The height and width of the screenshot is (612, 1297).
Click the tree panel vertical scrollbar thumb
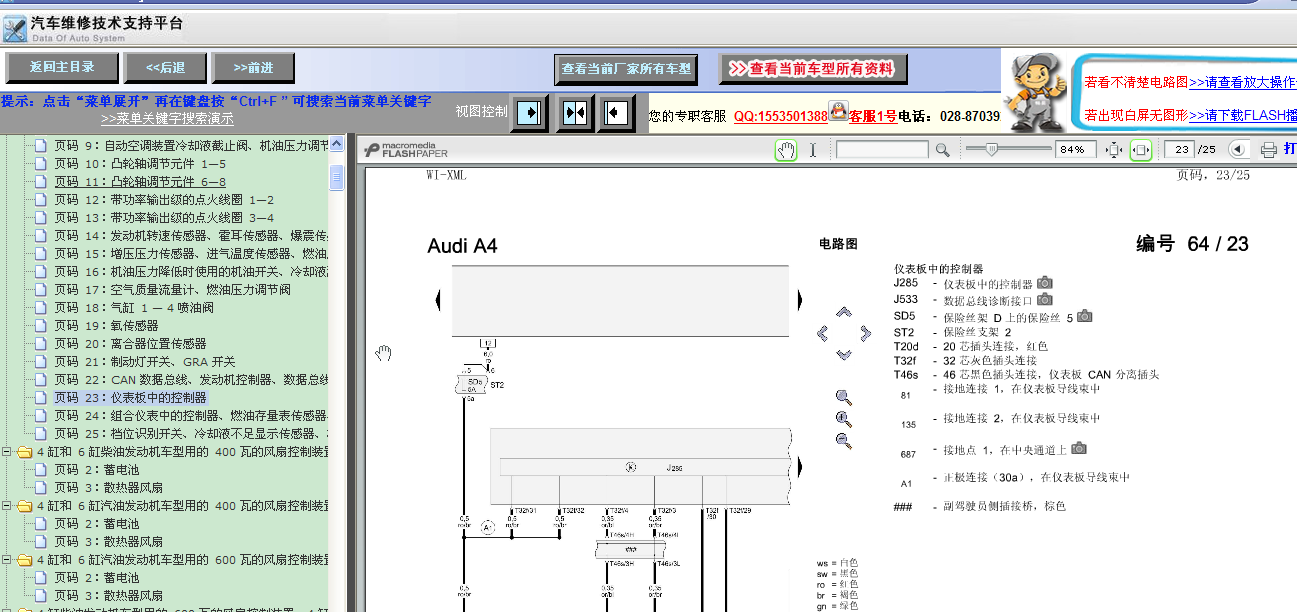tap(337, 178)
